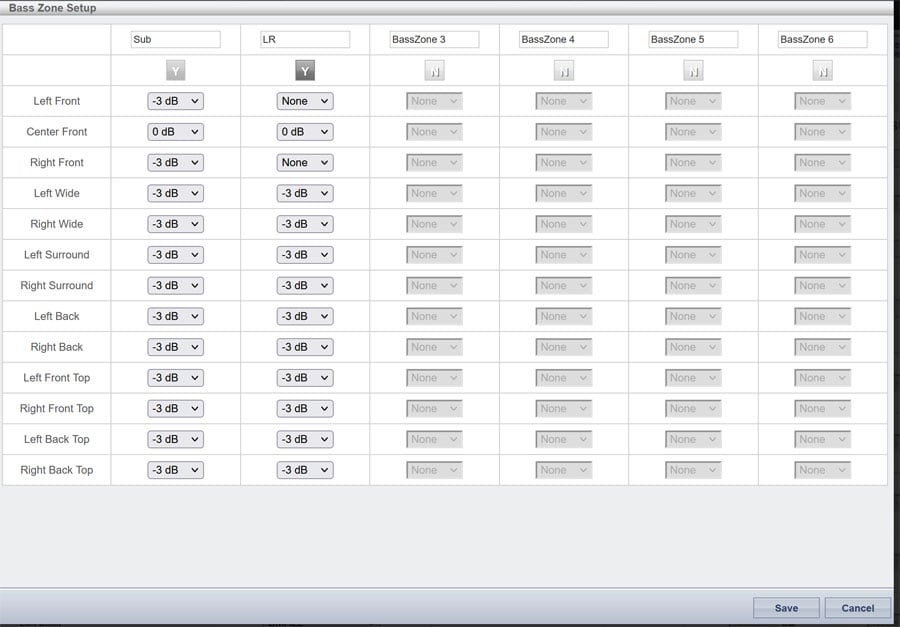Click the LR zone name field
Screen dimensions: 900x627
click(305, 40)
